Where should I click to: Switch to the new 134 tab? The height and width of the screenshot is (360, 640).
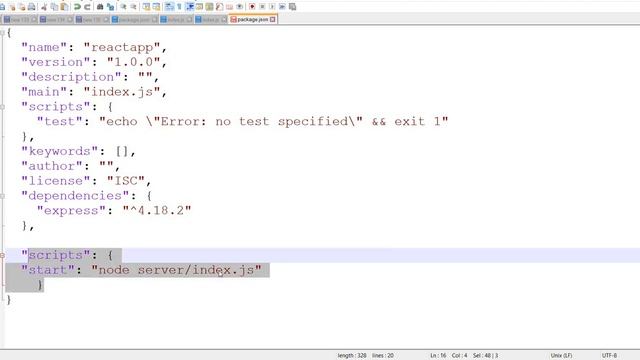56,20
